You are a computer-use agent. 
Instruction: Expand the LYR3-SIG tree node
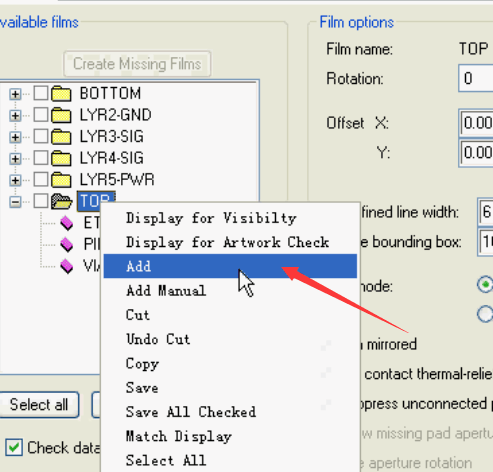15,137
